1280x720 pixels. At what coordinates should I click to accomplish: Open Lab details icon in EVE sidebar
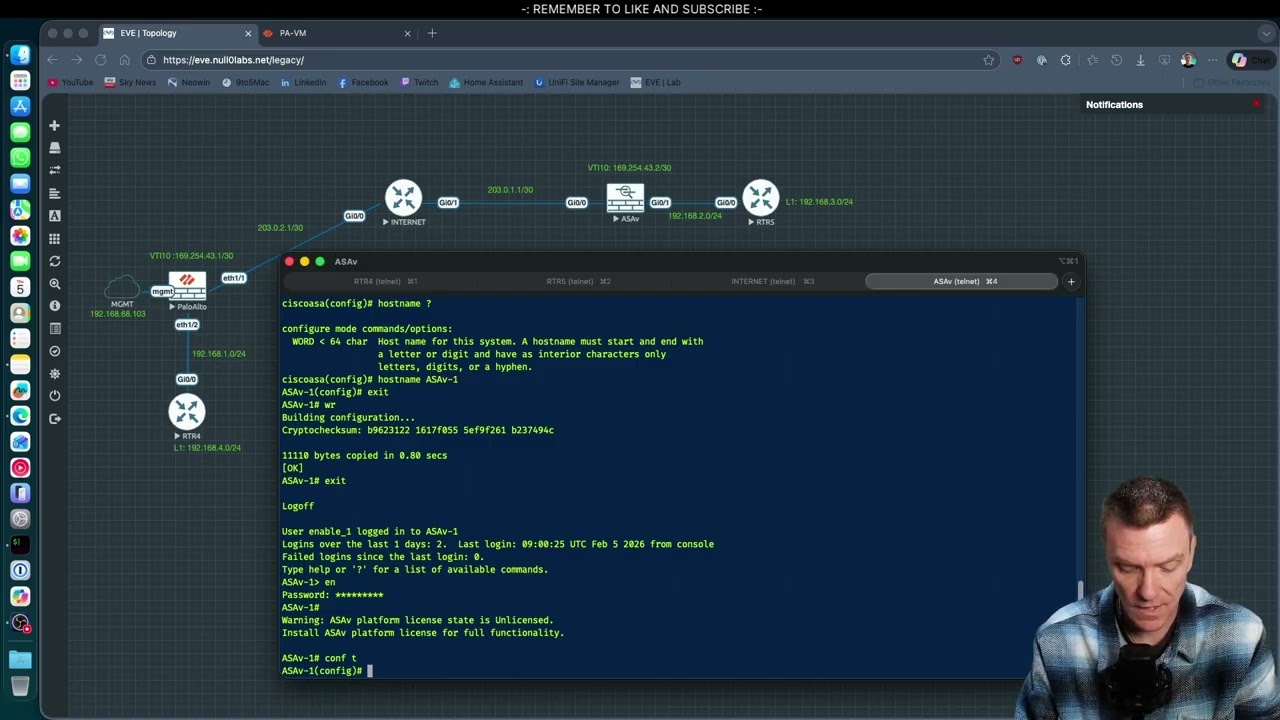55,329
